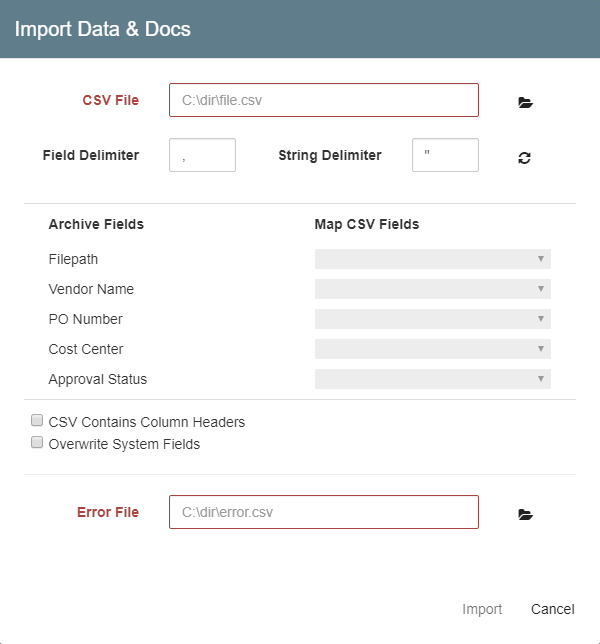The height and width of the screenshot is (644, 600).
Task: Open the folder browser for Error File
Action: 525,514
